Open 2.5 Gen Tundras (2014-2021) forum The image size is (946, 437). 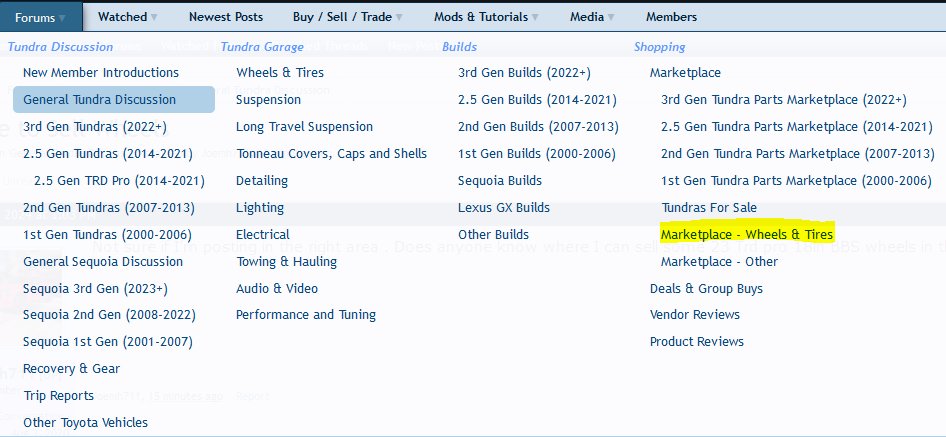coord(108,153)
